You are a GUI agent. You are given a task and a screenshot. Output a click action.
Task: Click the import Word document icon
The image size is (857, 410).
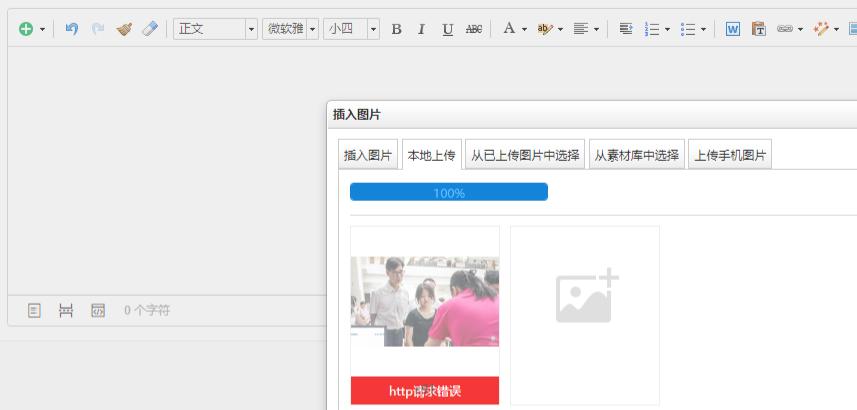pyautogui.click(x=733, y=29)
